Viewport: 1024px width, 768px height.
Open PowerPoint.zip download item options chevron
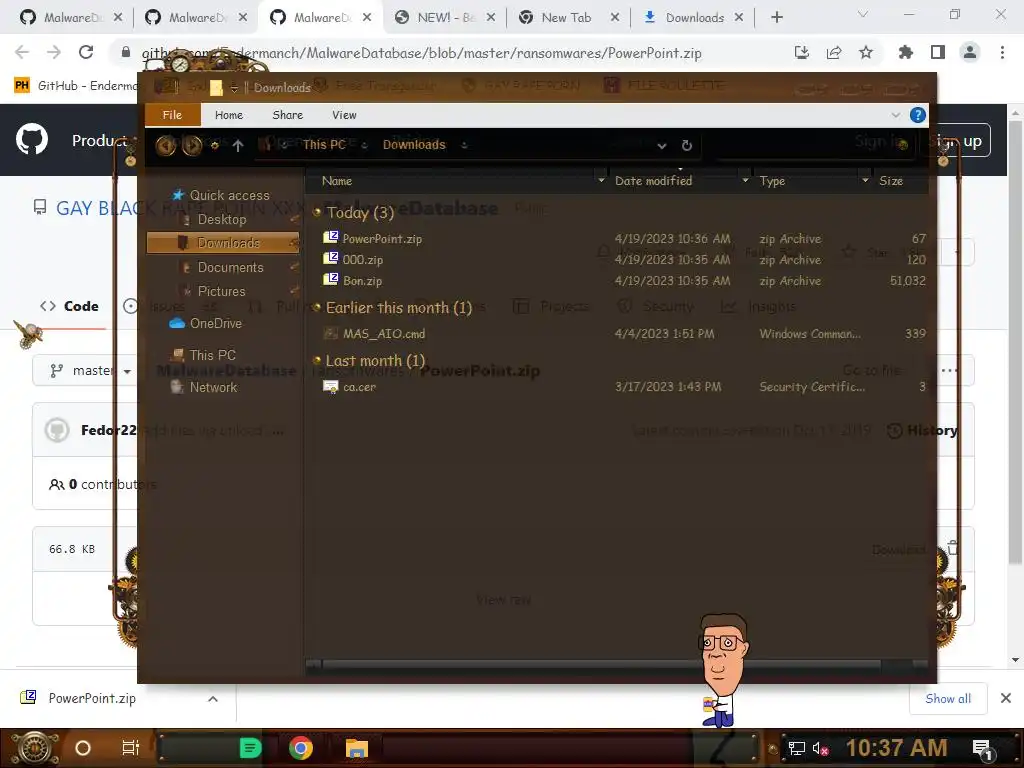point(213,699)
